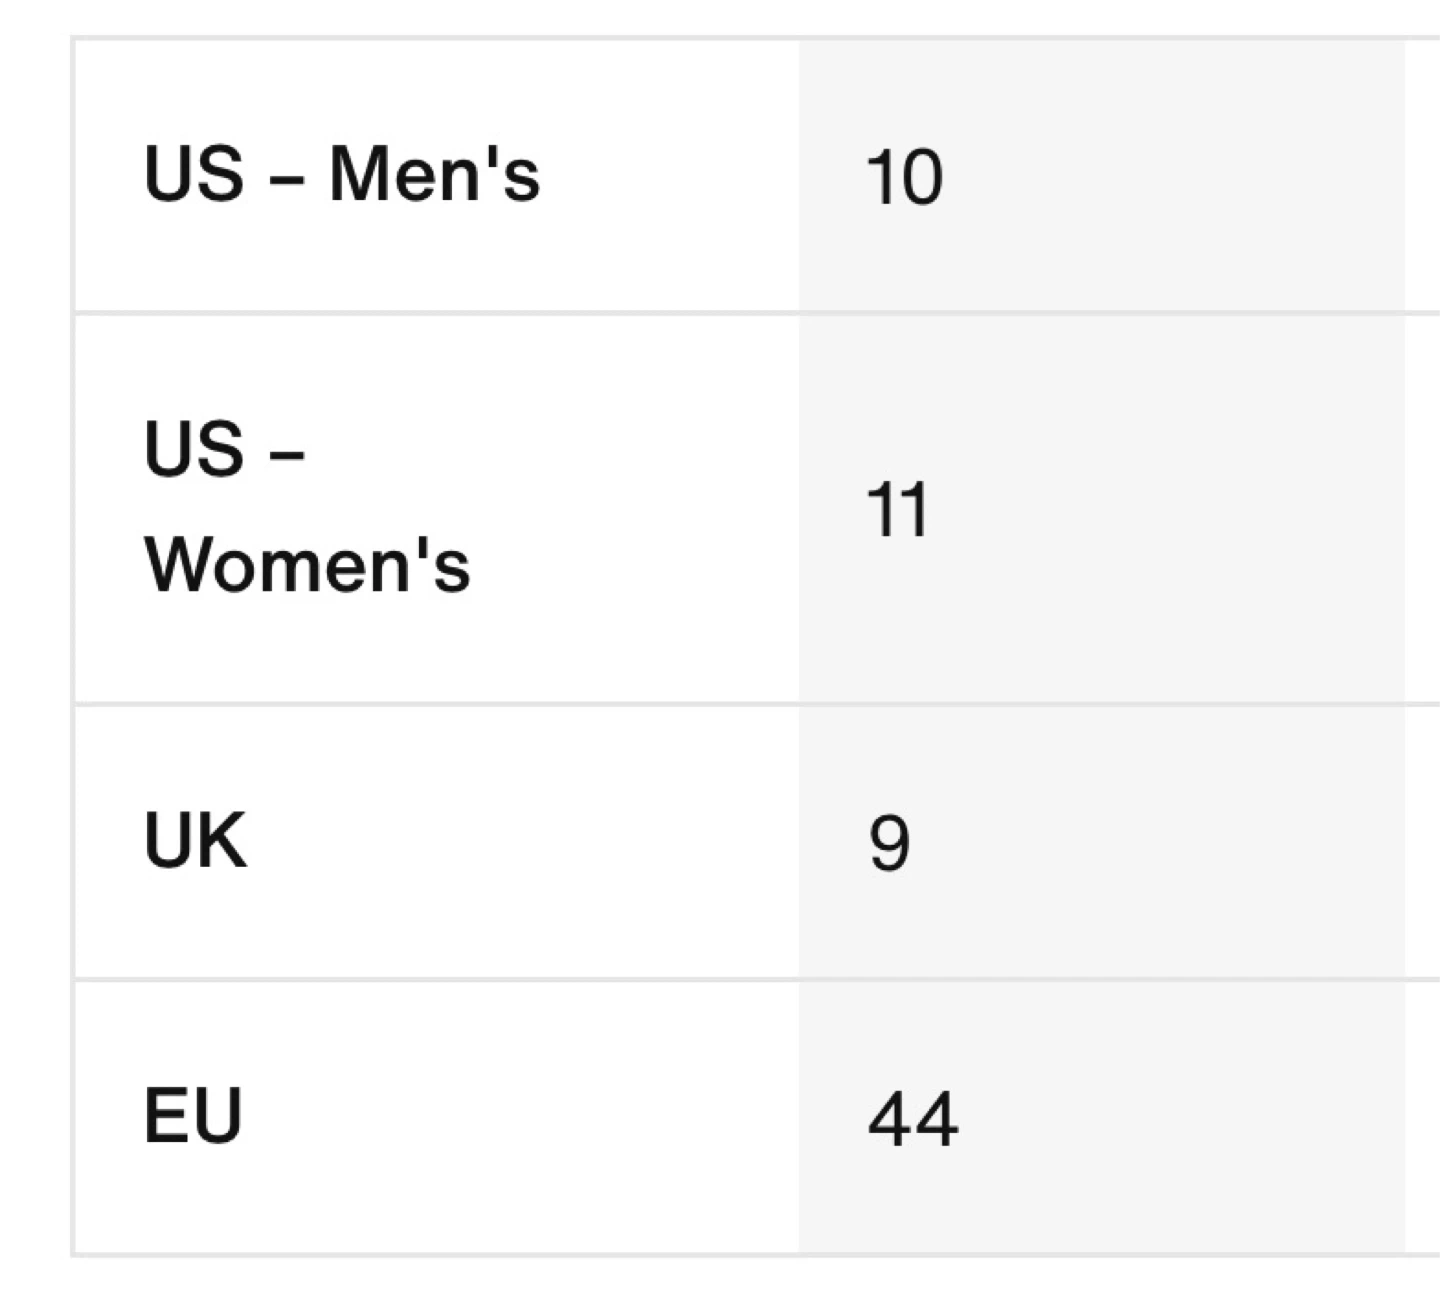Select the EU size value 44
1440x1300 pixels.
point(912,1119)
